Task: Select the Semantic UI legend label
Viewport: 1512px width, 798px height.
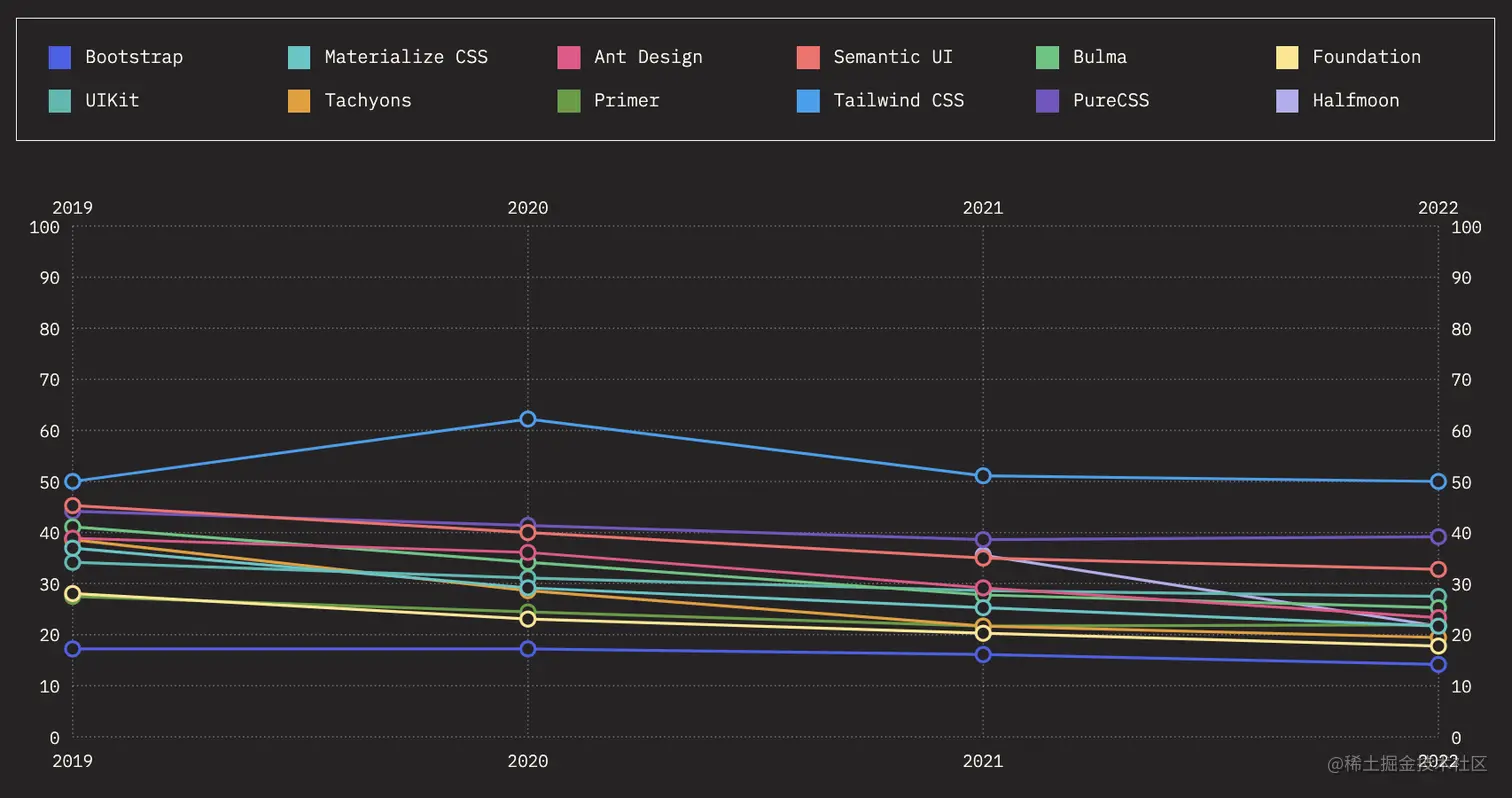Action: 893,57
